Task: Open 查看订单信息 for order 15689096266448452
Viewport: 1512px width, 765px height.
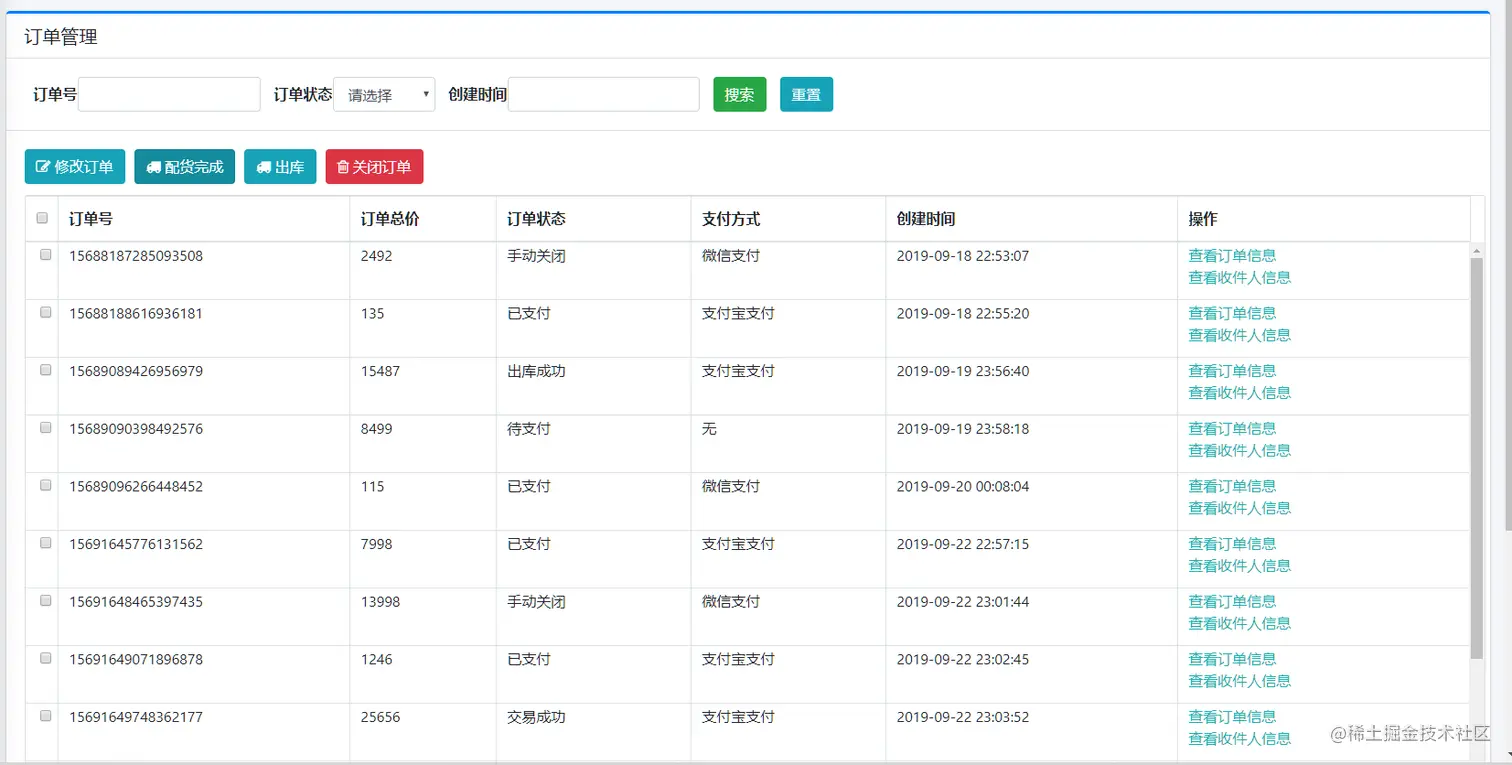Action: click(x=1232, y=486)
